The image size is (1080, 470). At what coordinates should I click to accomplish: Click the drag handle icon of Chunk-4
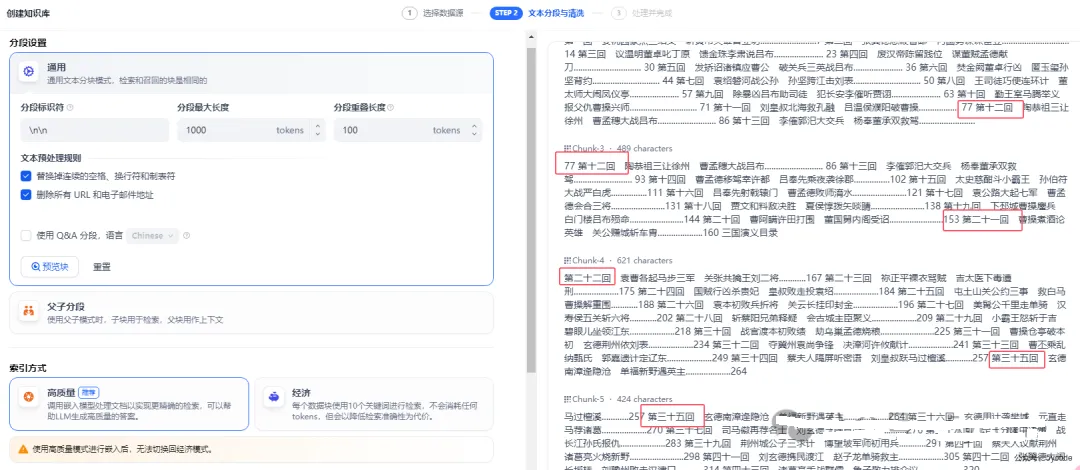pos(567,260)
